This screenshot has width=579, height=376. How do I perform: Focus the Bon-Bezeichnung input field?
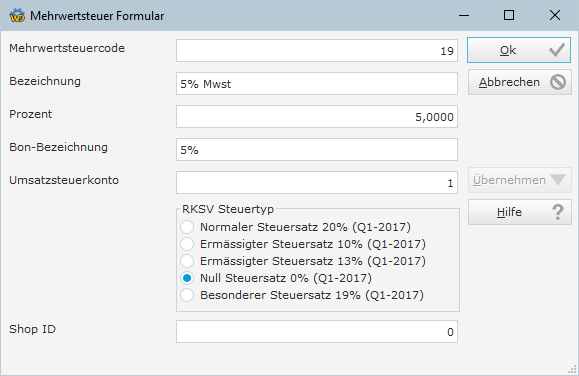tap(317, 150)
